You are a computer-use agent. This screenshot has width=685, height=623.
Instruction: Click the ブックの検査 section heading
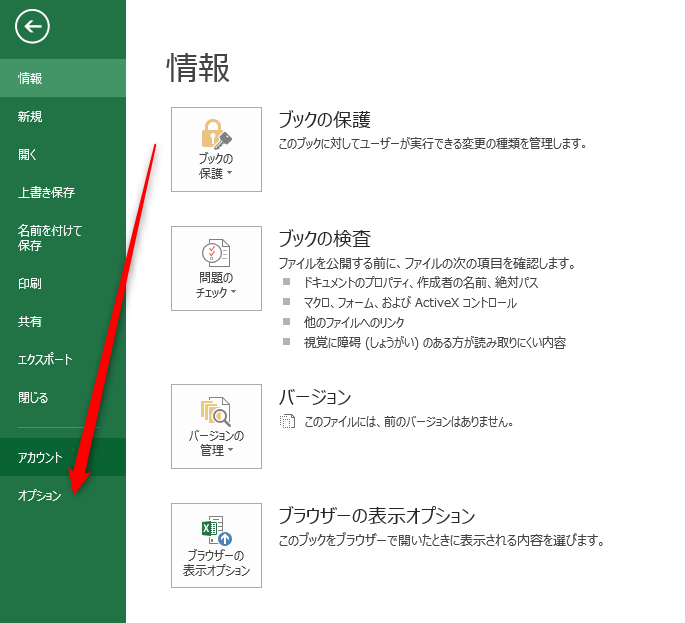[x=325, y=239]
